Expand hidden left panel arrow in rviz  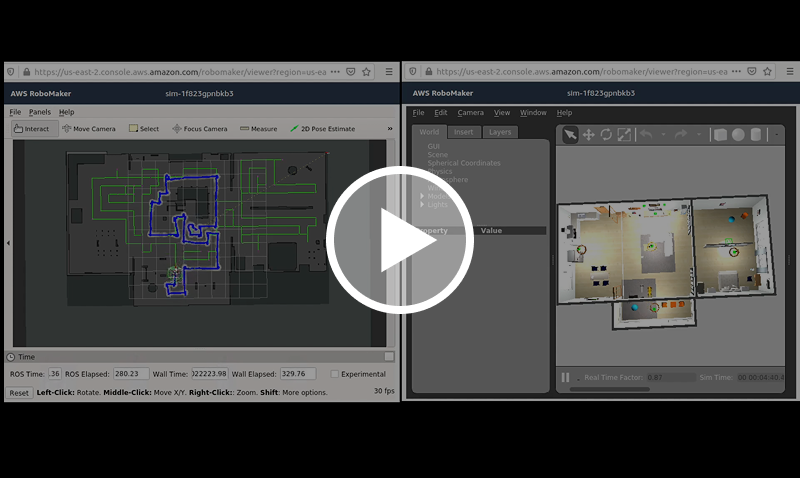[8, 243]
